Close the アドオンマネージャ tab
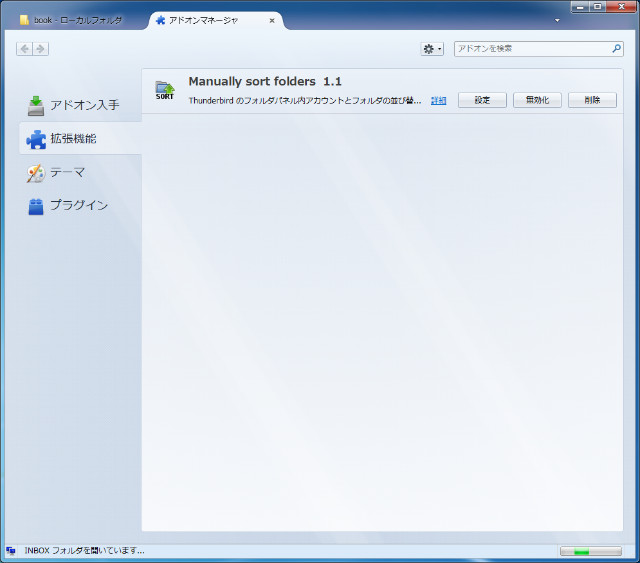Viewport: 640px width, 563px height. click(272, 20)
